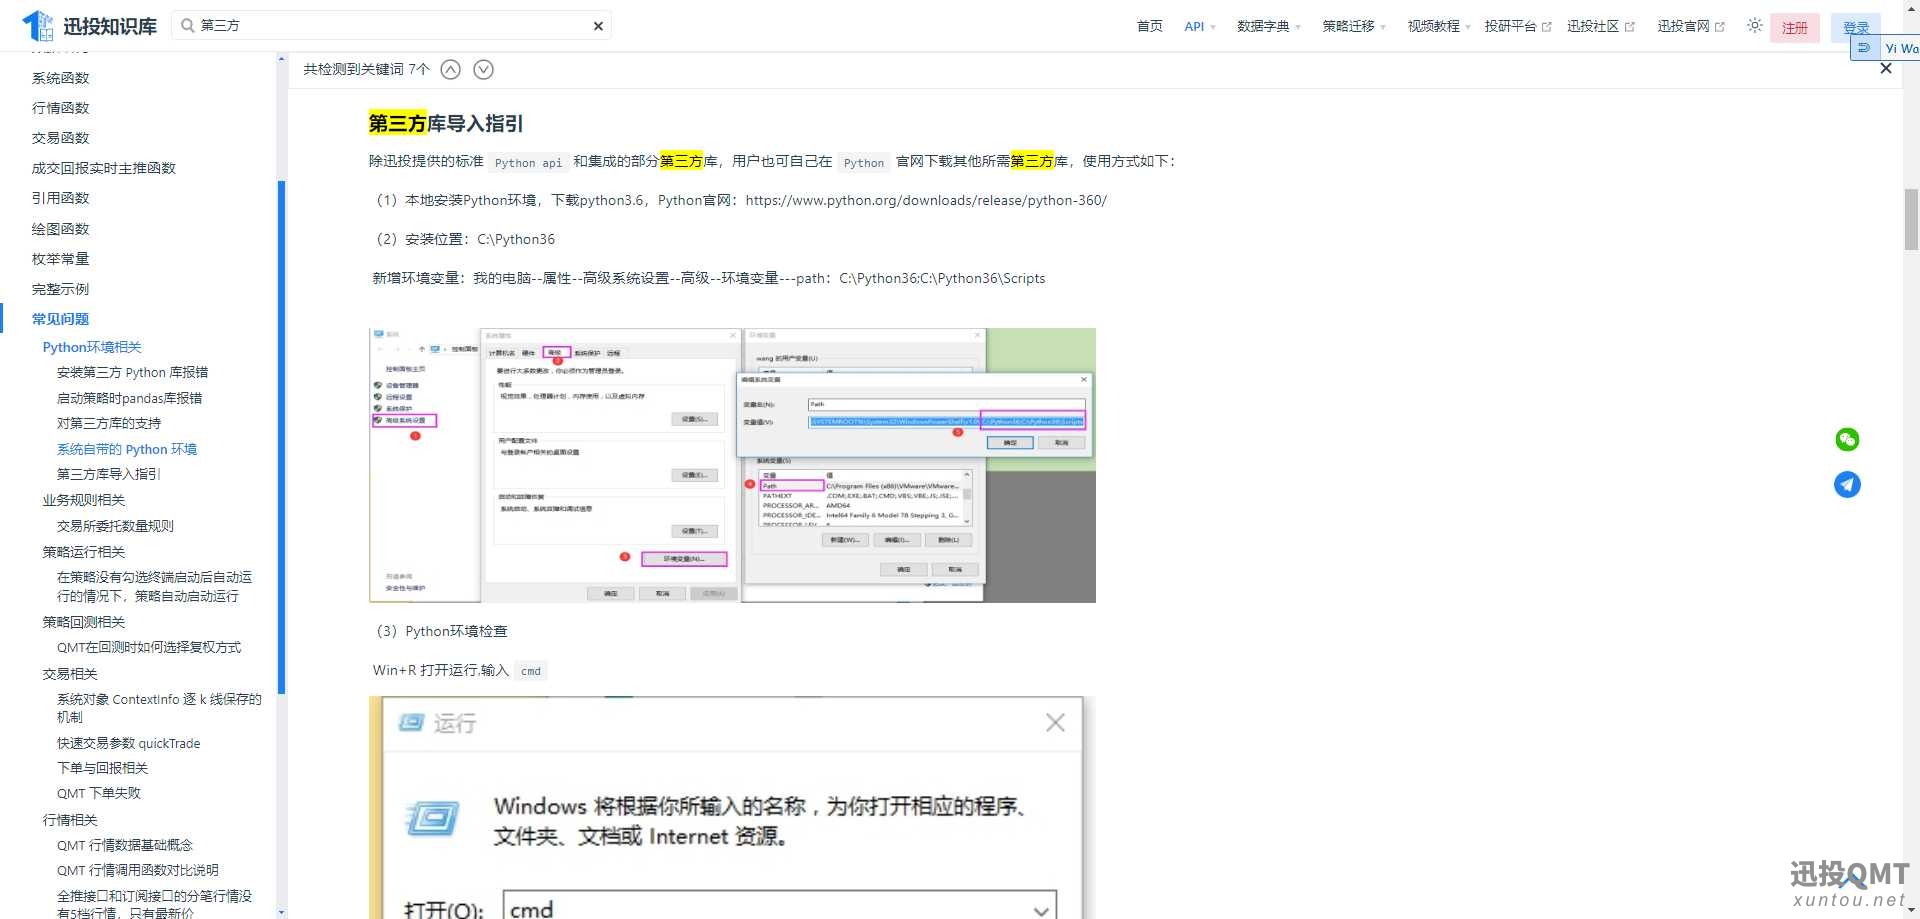The width and height of the screenshot is (1920, 919).
Task: Open 对第三方库的支持 entry
Action: [109, 423]
